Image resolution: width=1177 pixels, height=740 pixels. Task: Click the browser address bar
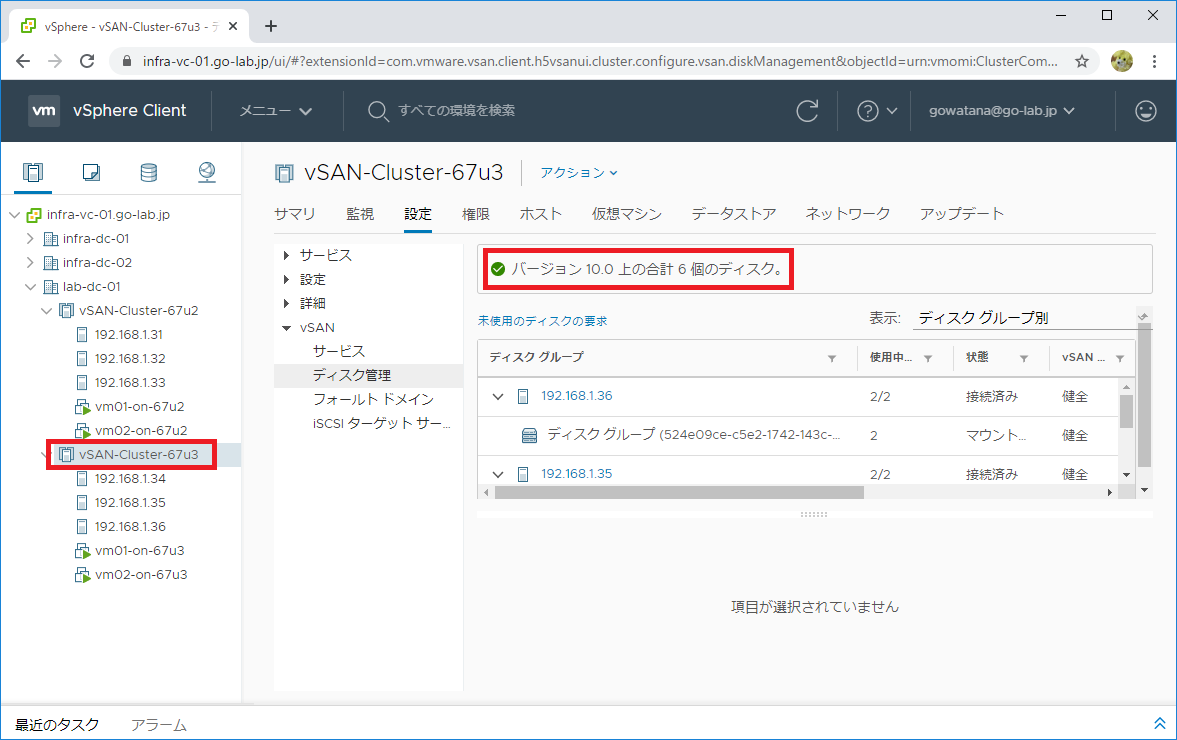[601, 62]
